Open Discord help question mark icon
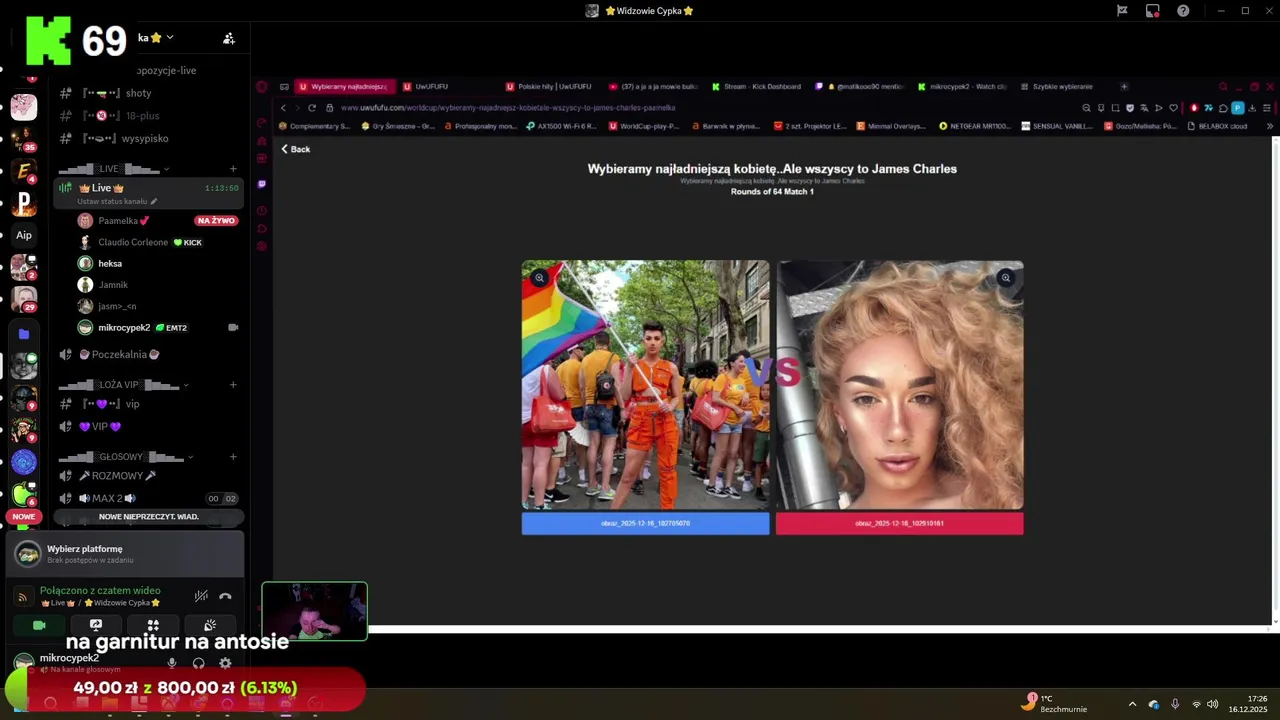 1183,11
